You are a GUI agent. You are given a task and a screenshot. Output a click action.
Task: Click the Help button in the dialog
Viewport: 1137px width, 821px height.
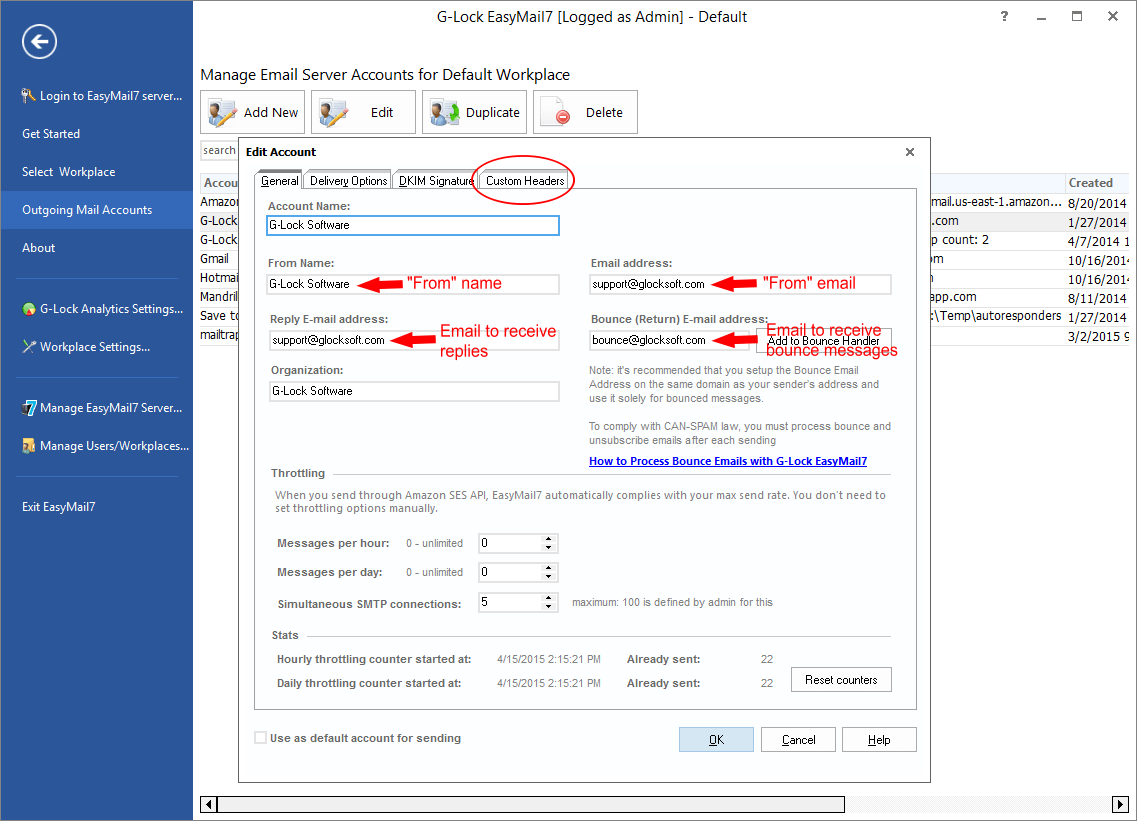click(x=879, y=740)
